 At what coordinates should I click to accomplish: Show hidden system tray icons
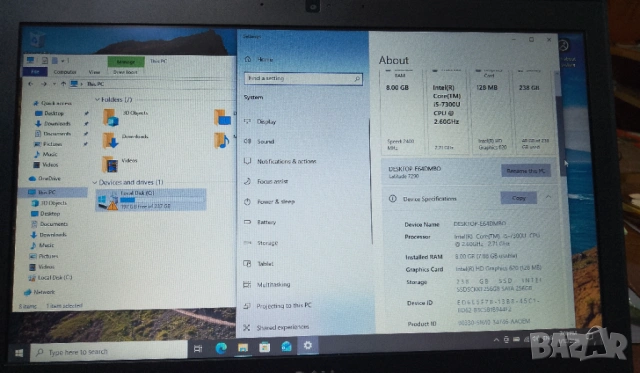[x=496, y=340]
